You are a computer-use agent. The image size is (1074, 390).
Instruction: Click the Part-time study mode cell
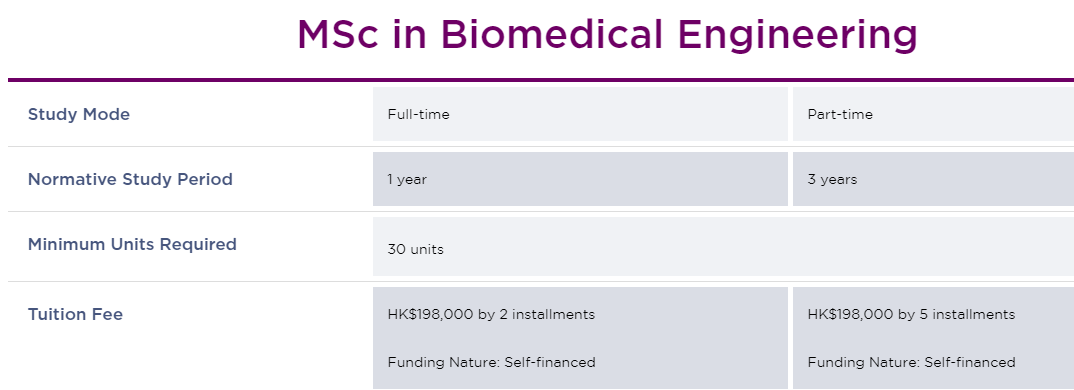click(933, 114)
